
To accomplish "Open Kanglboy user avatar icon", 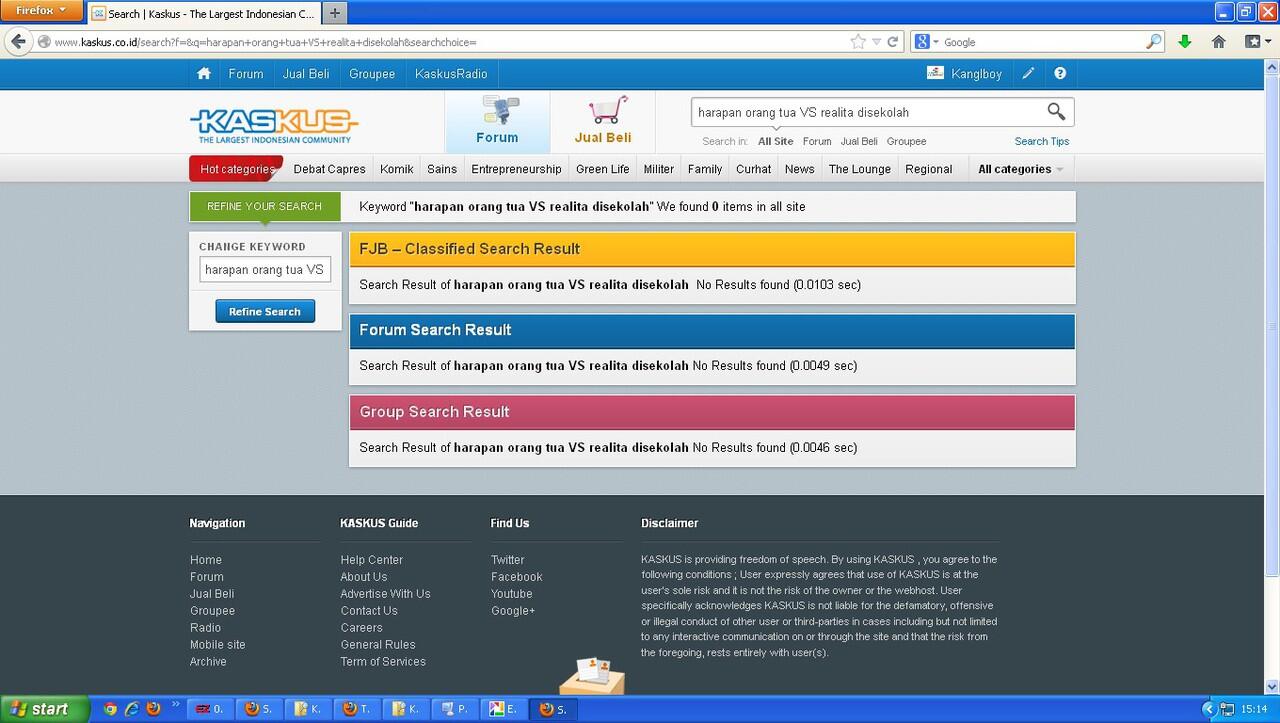I will pos(935,73).
